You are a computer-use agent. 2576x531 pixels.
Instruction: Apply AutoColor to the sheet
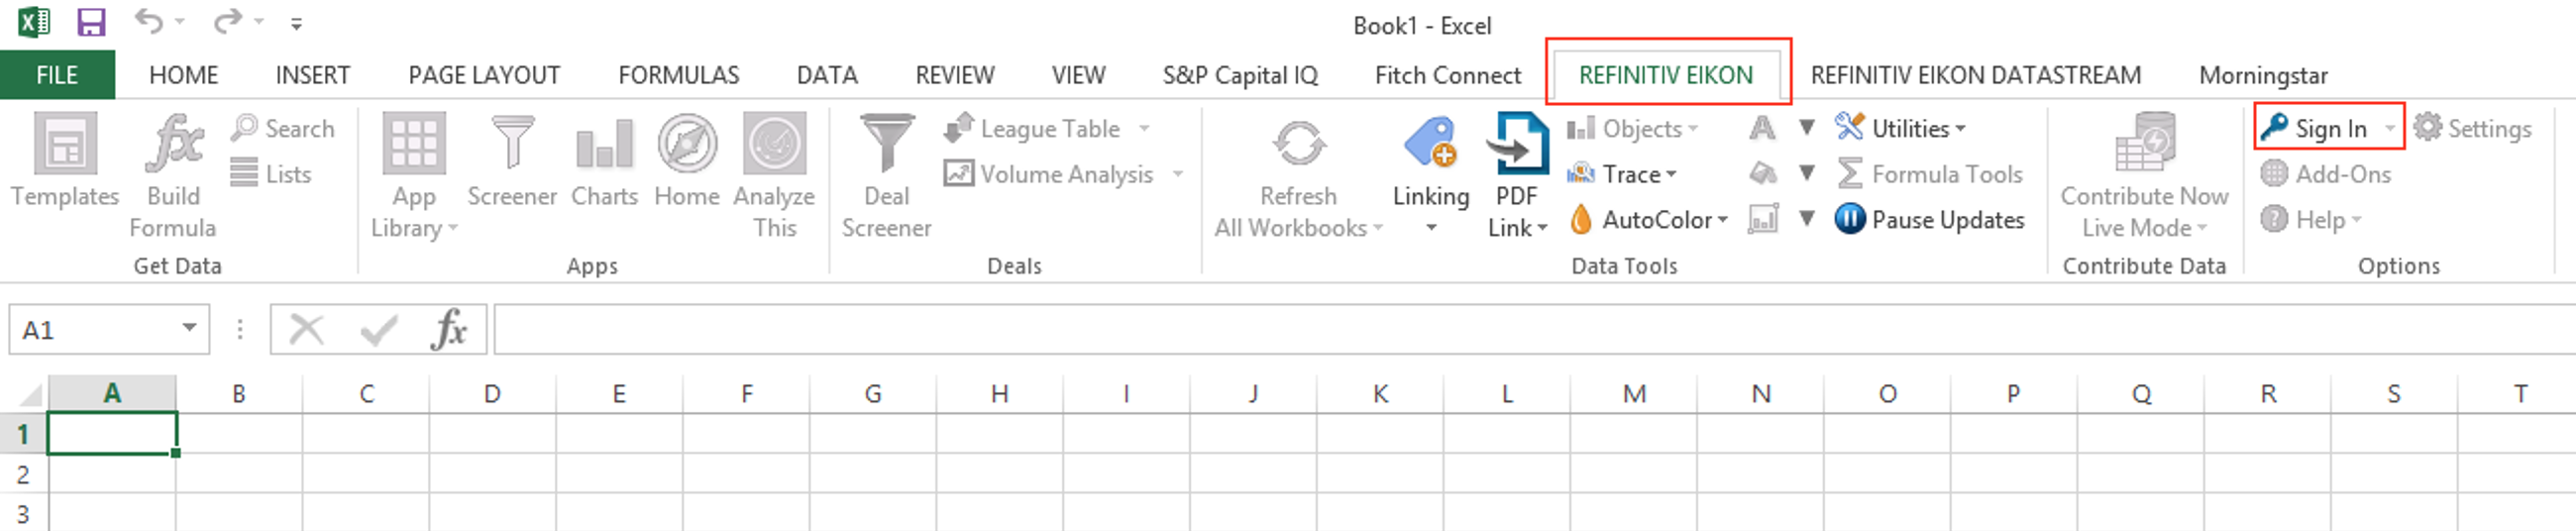coord(1648,219)
